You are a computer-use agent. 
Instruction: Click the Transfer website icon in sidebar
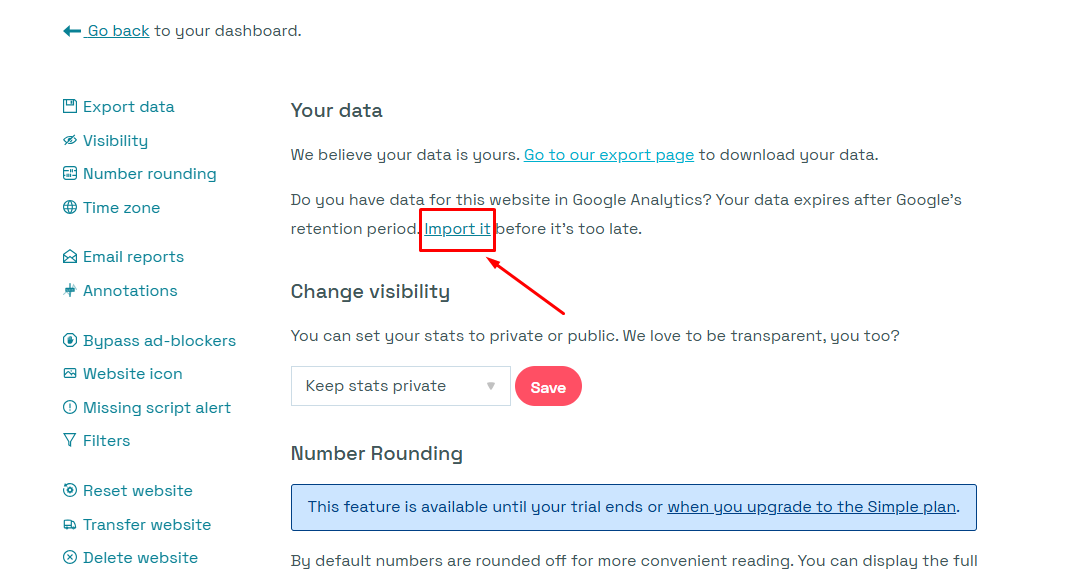[69, 524]
